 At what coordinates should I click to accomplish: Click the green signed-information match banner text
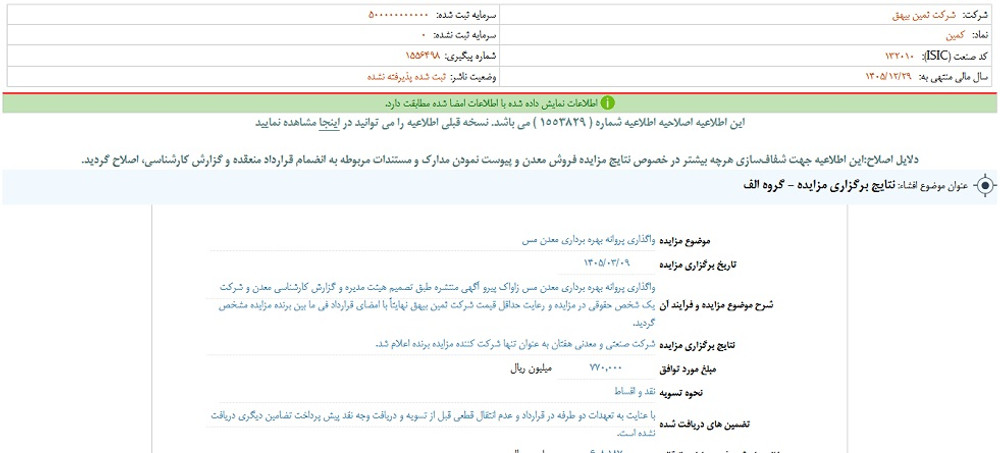pos(491,103)
